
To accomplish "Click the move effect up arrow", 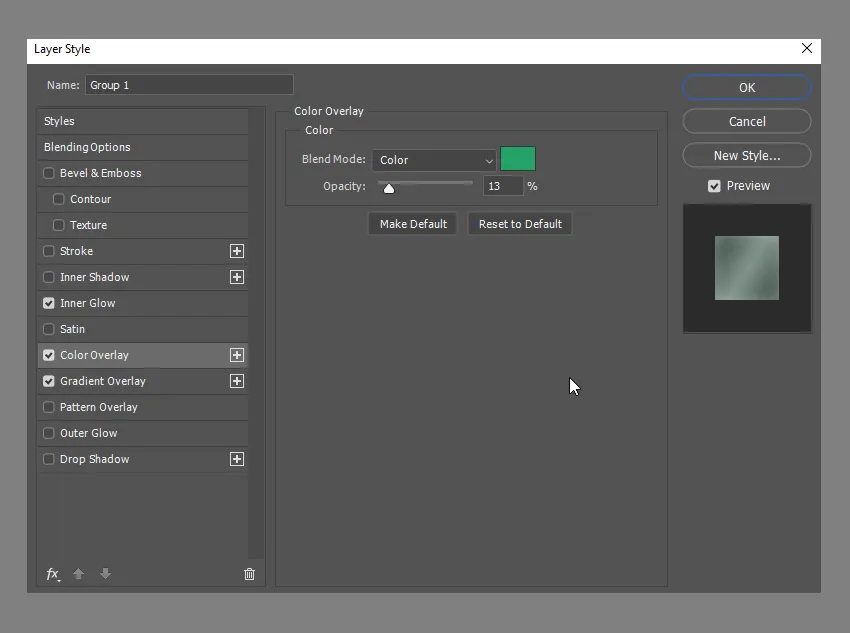I will point(79,574).
